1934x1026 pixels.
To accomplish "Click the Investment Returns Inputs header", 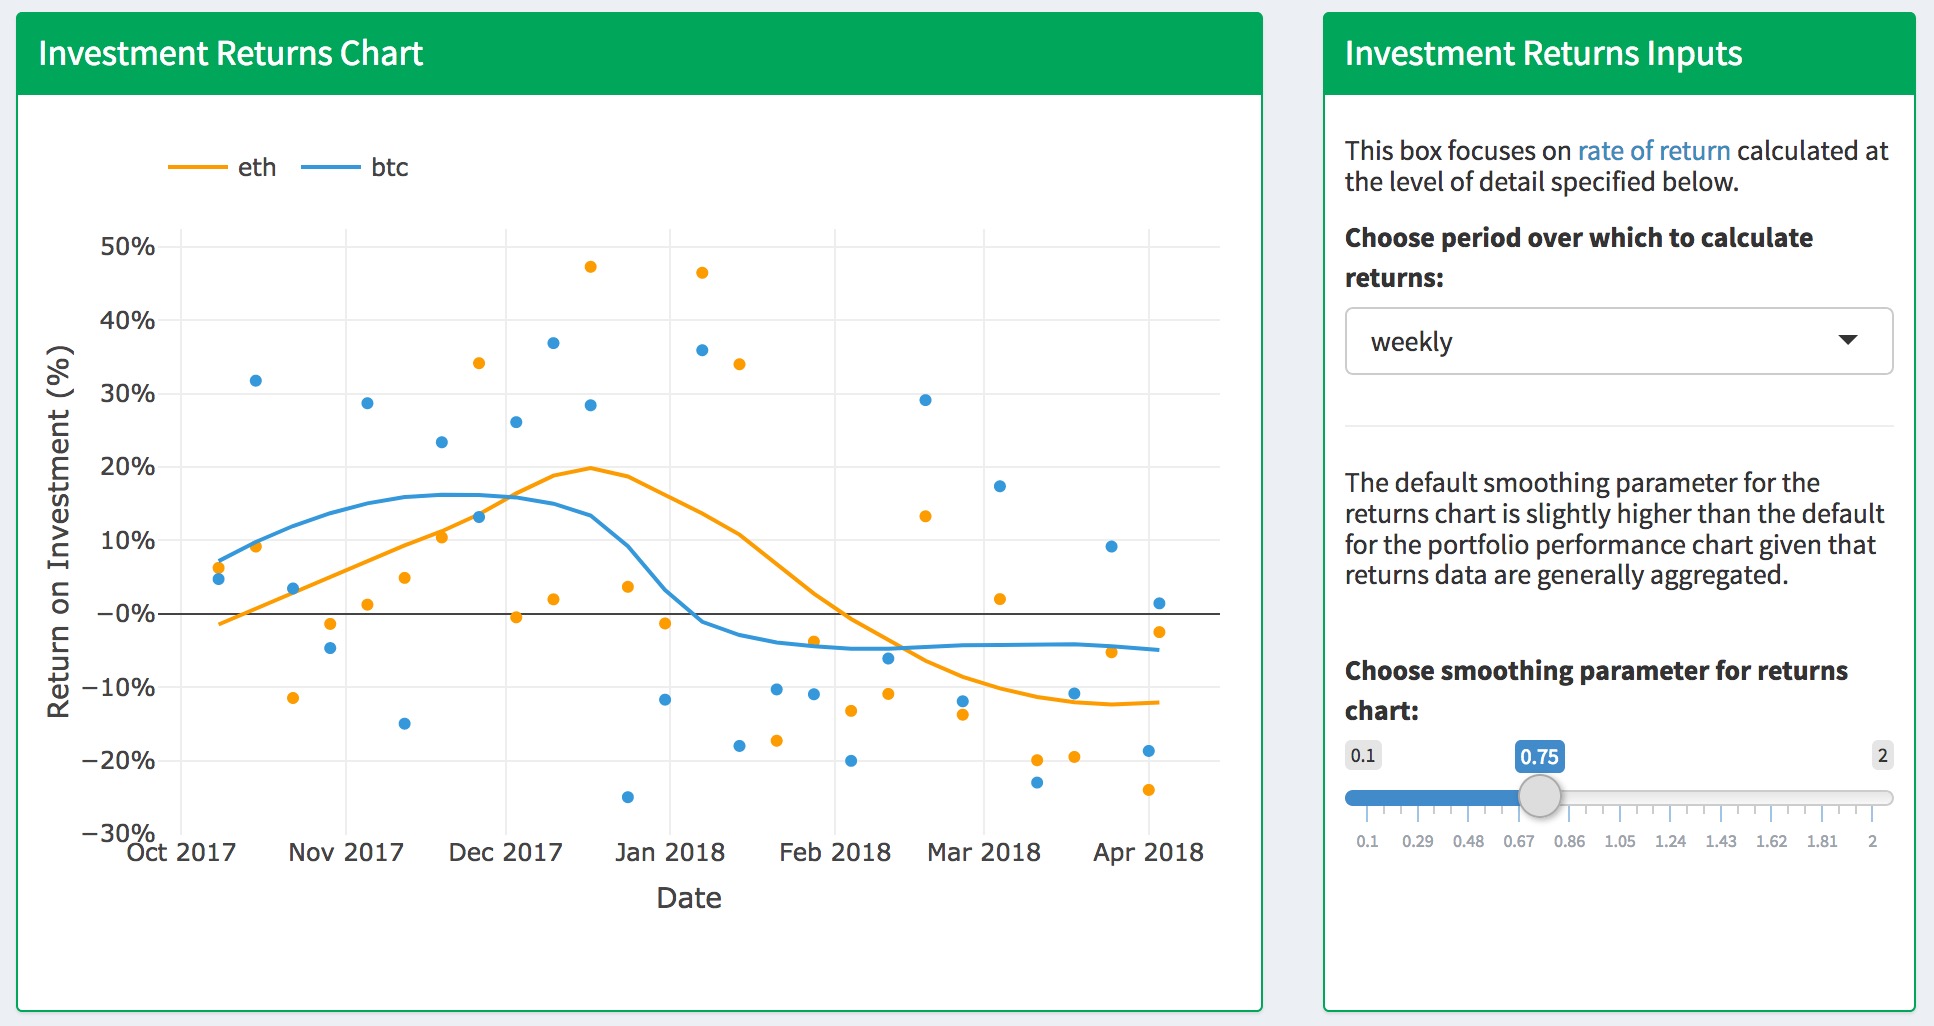I will 1543,54.
